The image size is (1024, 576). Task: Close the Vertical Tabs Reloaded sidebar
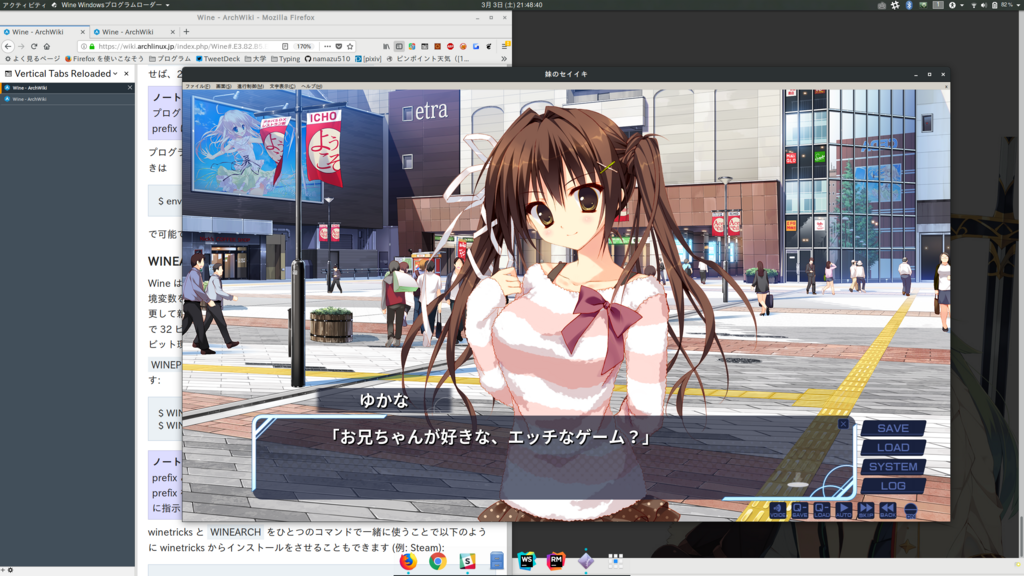coord(127,74)
